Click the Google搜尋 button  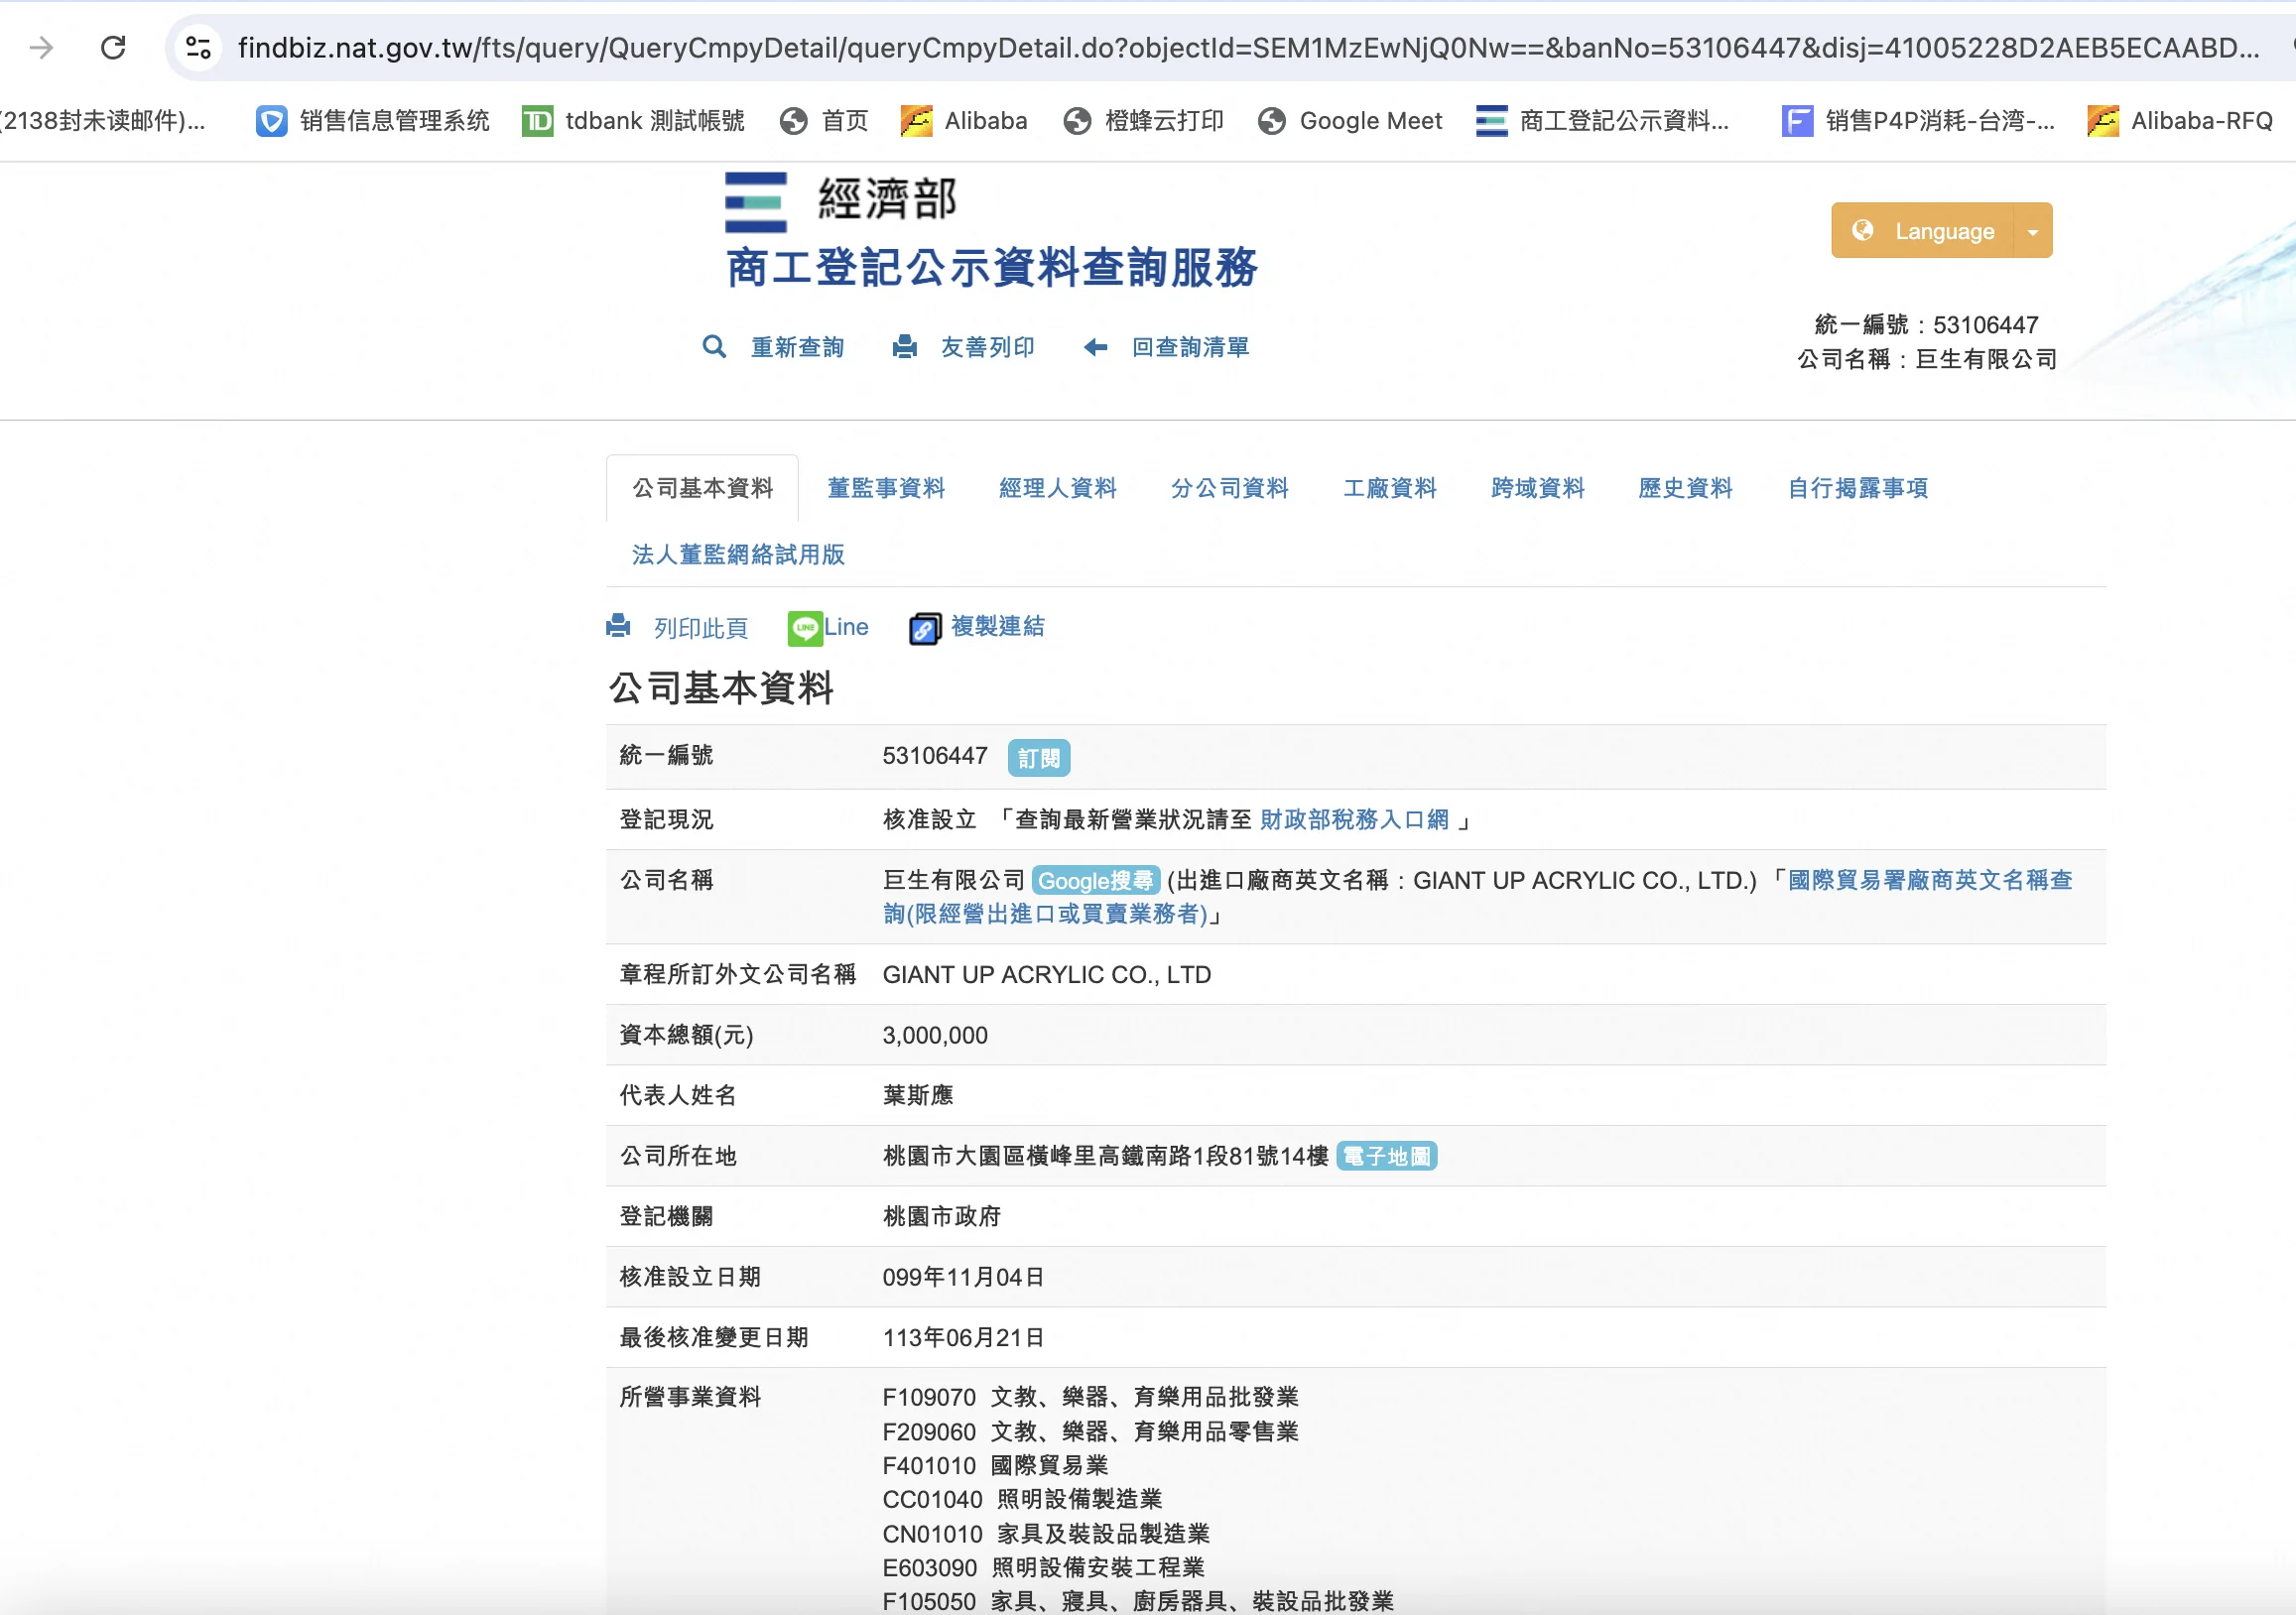(1095, 880)
